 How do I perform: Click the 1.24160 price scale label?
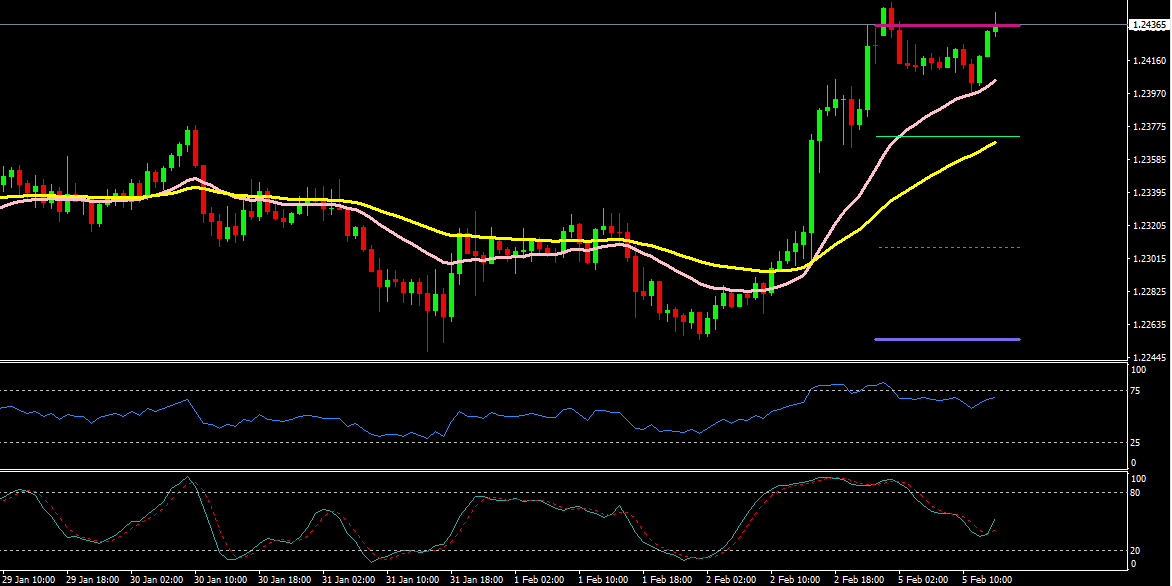1145,61
